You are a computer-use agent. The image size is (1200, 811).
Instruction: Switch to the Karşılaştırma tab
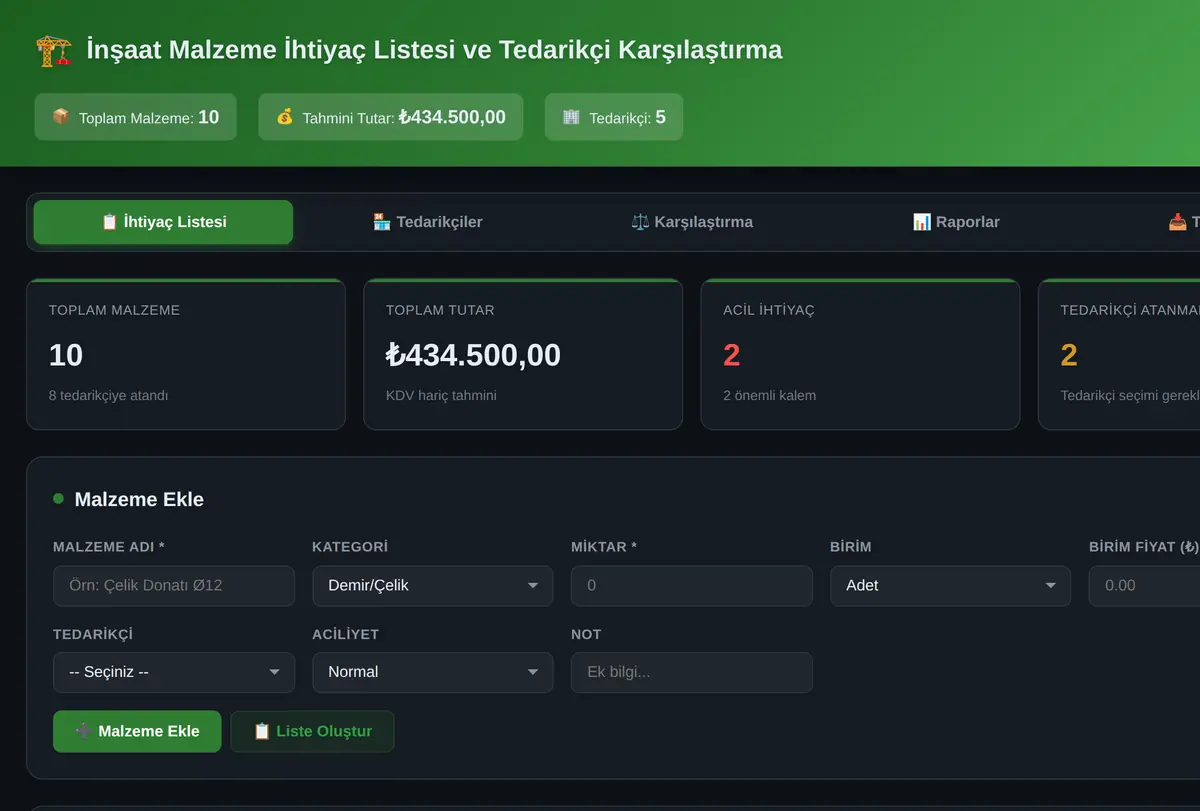pyautogui.click(x=692, y=222)
